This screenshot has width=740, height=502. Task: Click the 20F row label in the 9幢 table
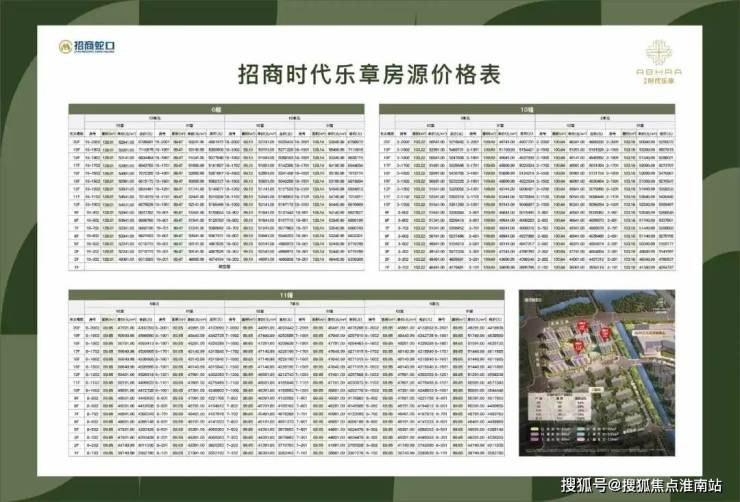coord(76,142)
